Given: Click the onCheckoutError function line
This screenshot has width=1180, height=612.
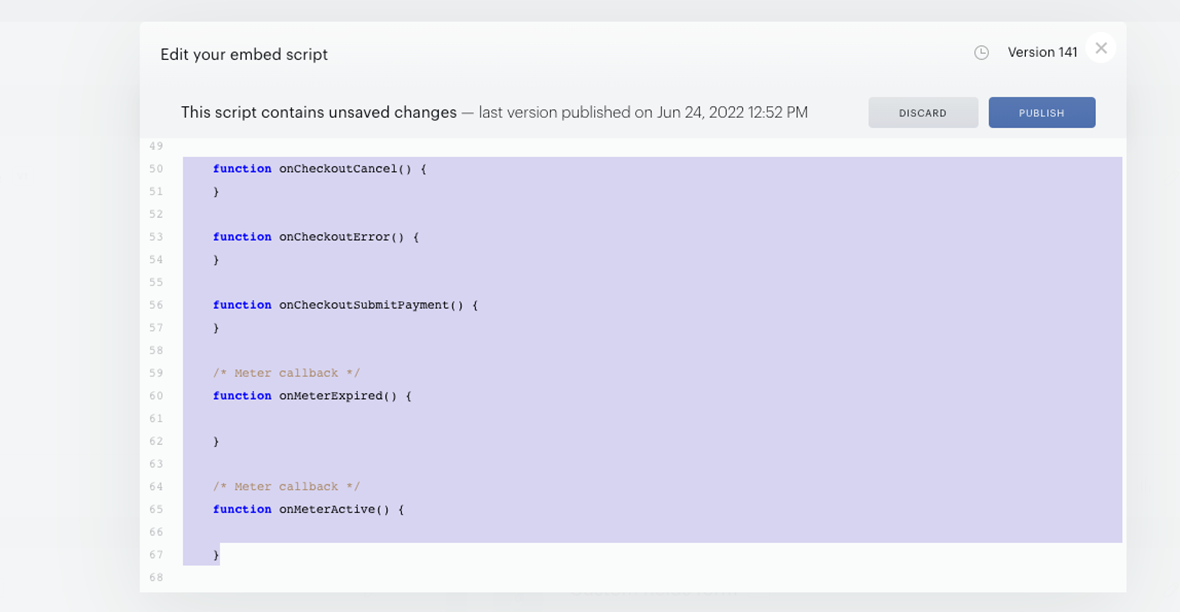Looking at the screenshot, I should [x=315, y=236].
